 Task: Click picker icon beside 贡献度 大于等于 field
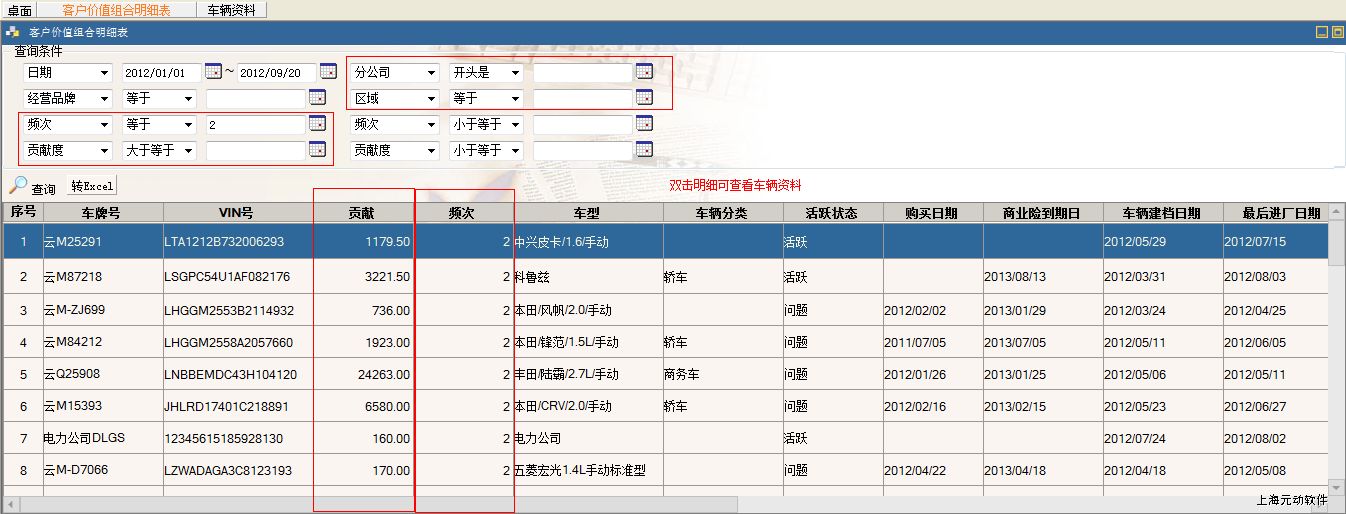pyautogui.click(x=317, y=150)
